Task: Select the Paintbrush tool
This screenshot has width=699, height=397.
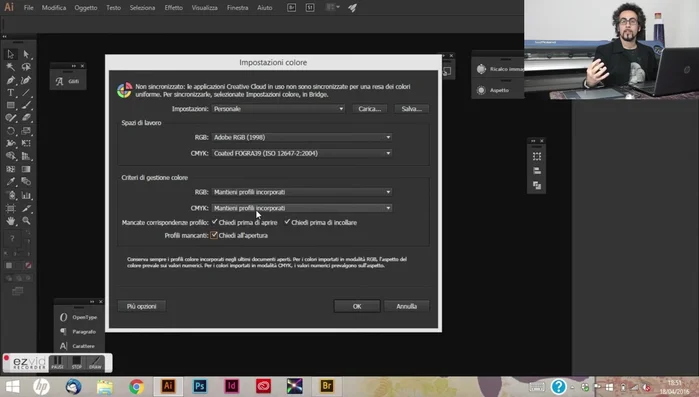Action: pos(26,105)
